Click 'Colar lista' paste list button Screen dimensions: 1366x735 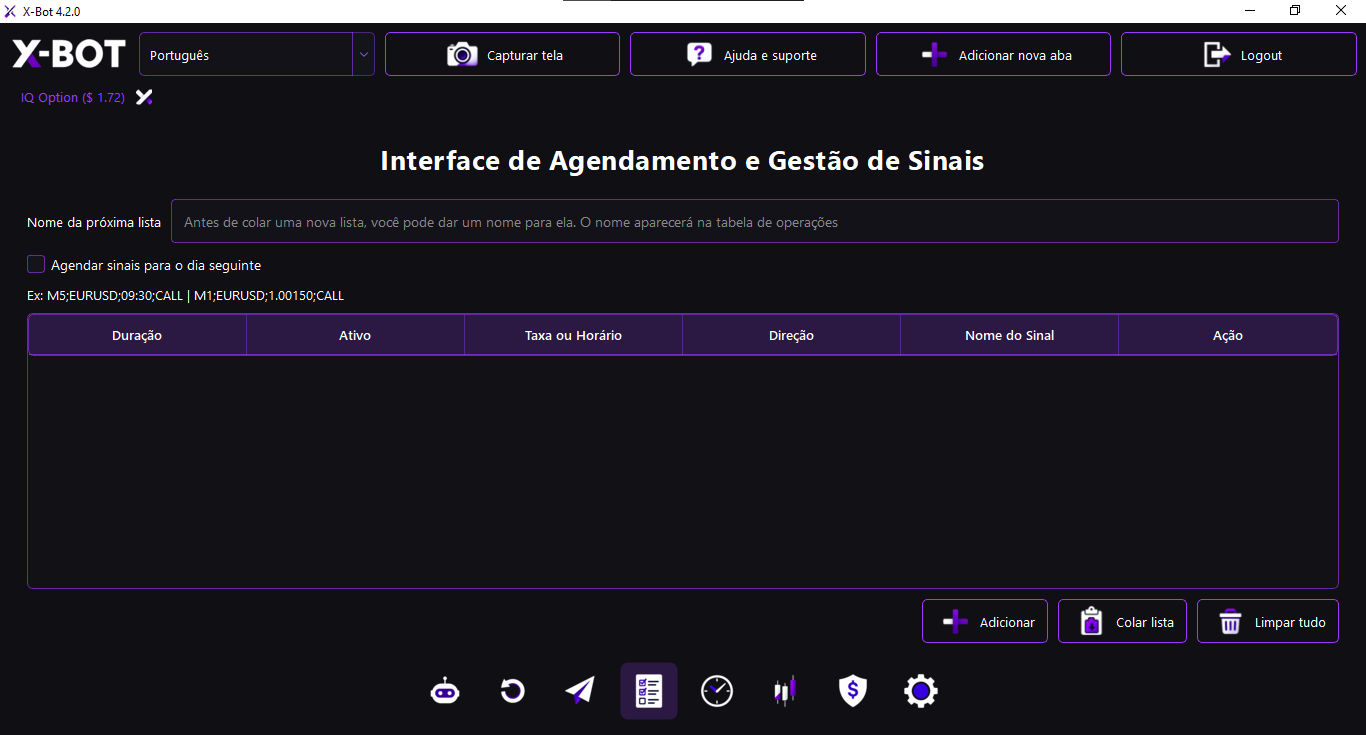1122,622
